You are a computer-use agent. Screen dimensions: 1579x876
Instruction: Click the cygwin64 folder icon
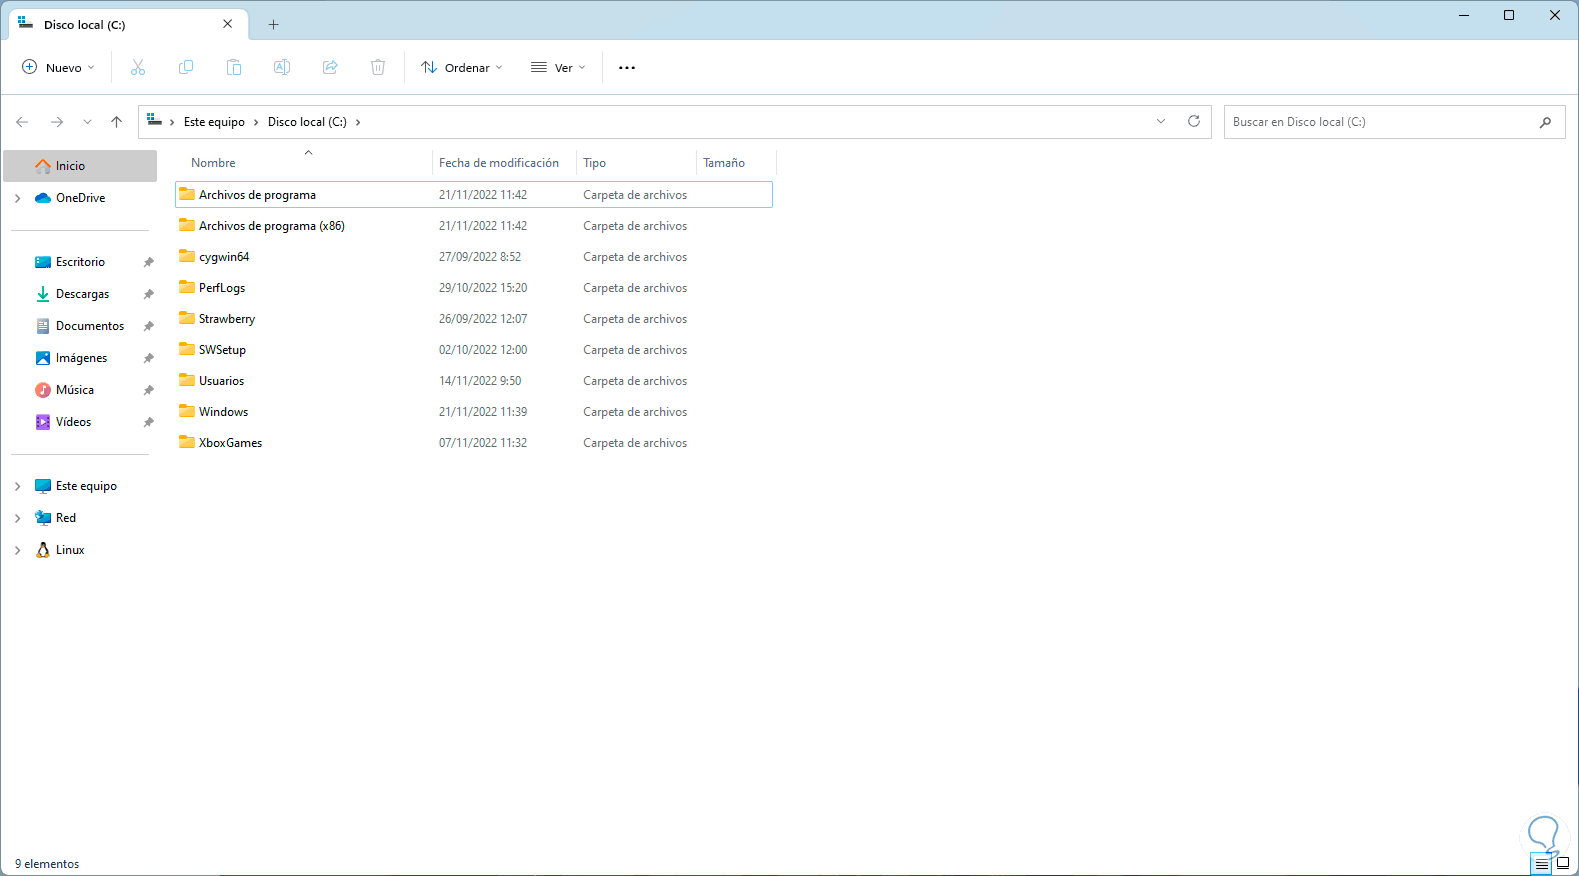coord(187,256)
